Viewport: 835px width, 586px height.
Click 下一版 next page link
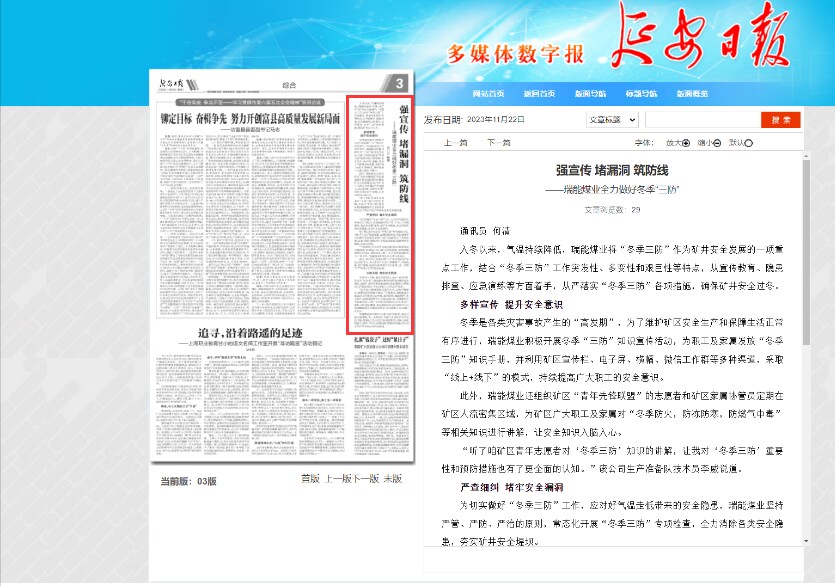(x=365, y=478)
